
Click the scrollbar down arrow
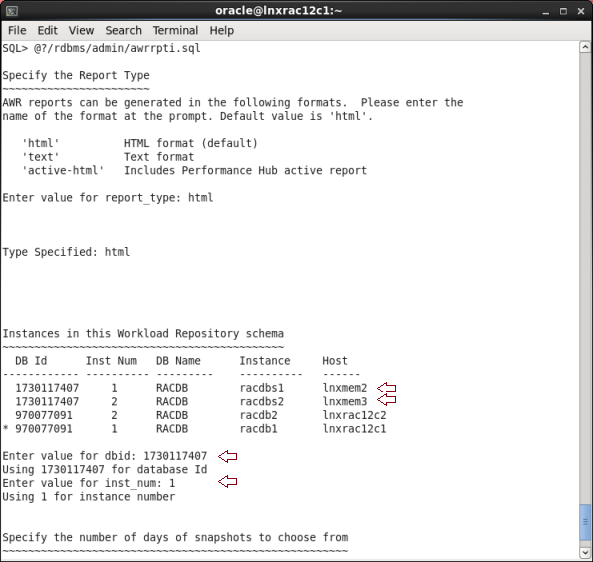click(585, 553)
